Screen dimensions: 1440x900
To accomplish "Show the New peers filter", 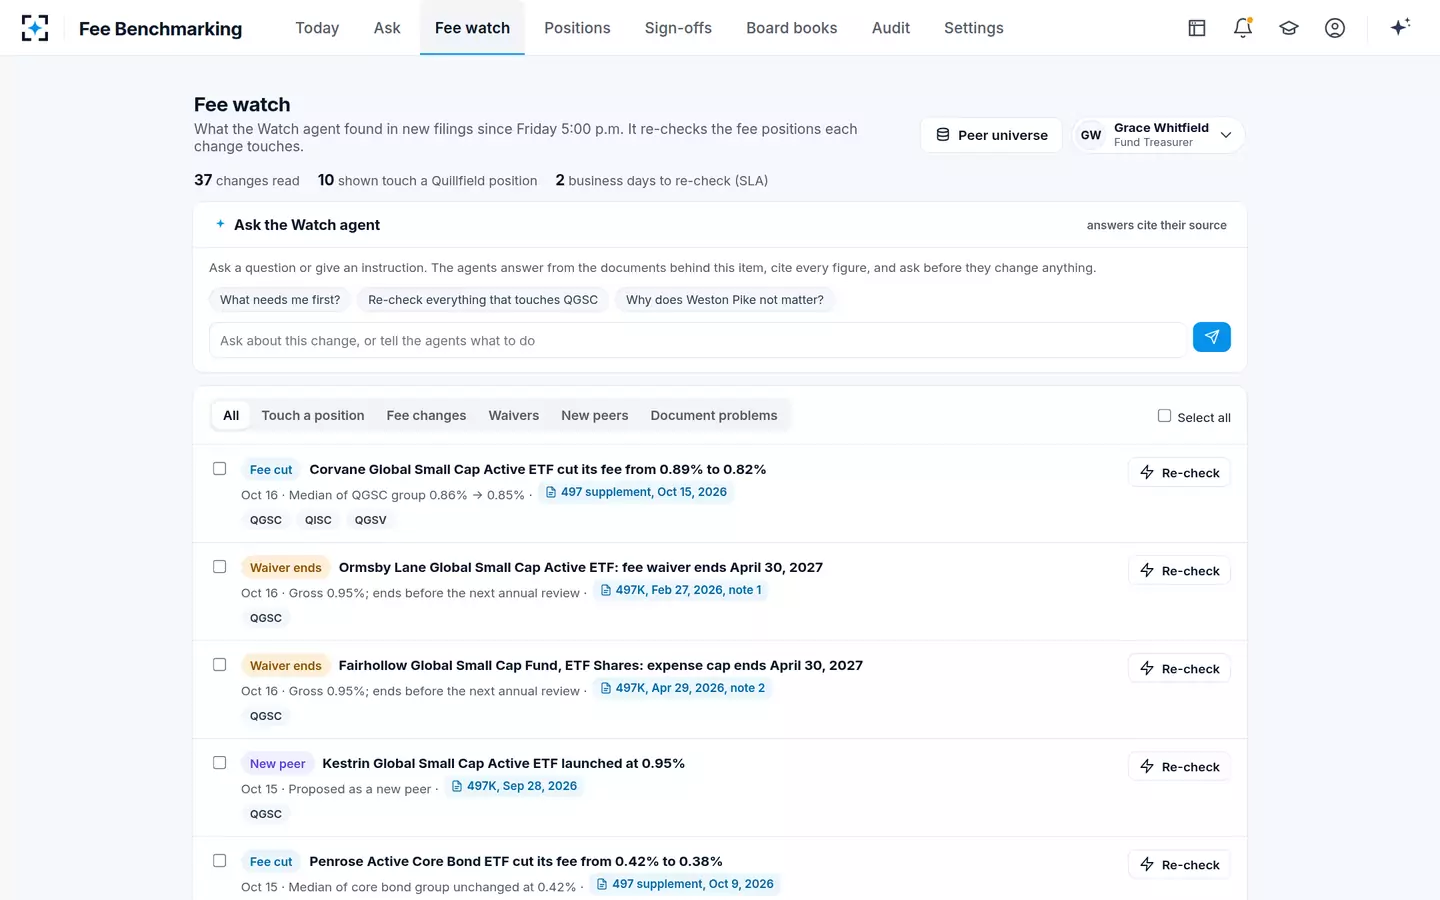I will (595, 416).
